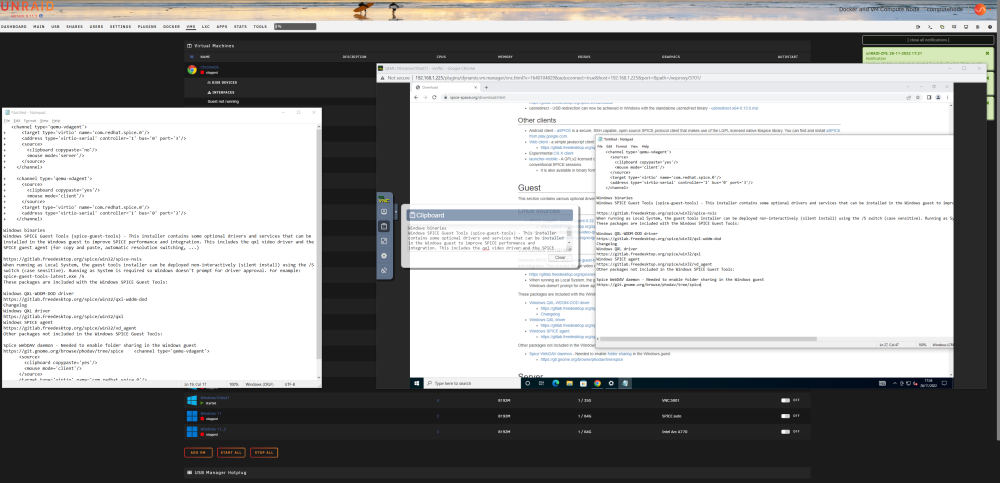Click the START ALL button
Image resolution: width=1000 pixels, height=483 pixels.
[x=231, y=452]
